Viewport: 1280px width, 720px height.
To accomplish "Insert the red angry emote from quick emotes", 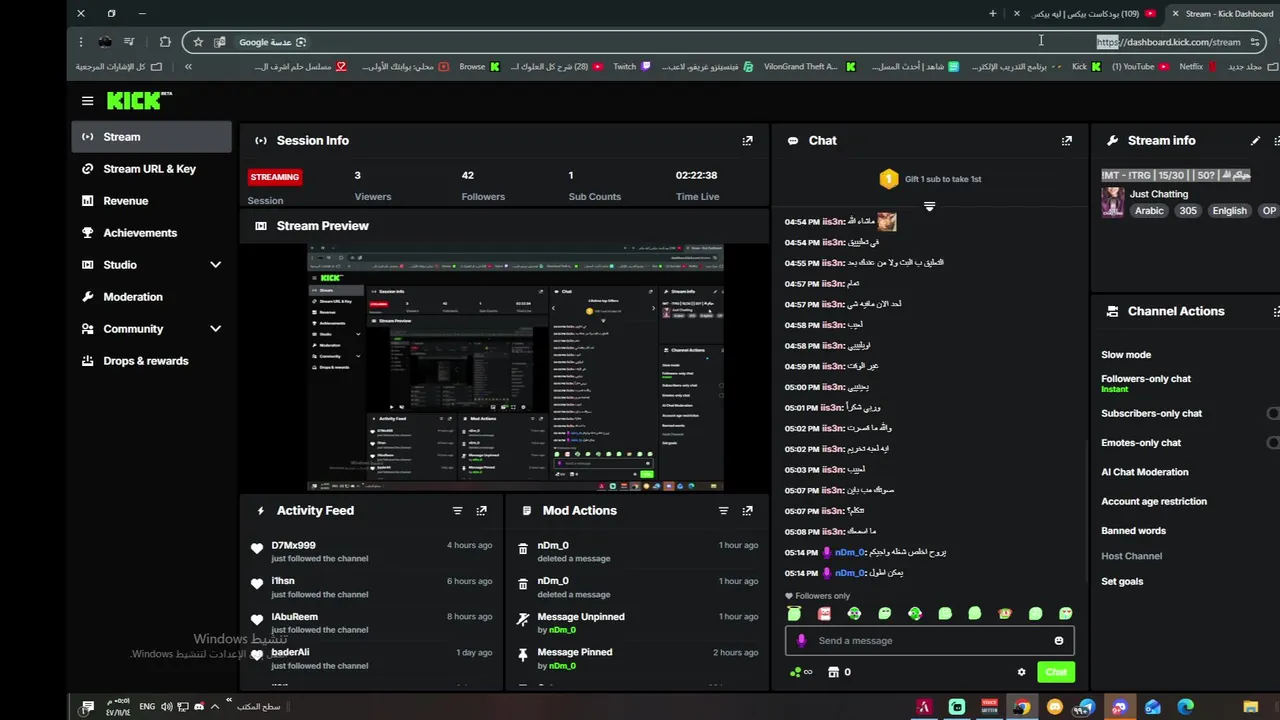I will pyautogui.click(x=824, y=614).
